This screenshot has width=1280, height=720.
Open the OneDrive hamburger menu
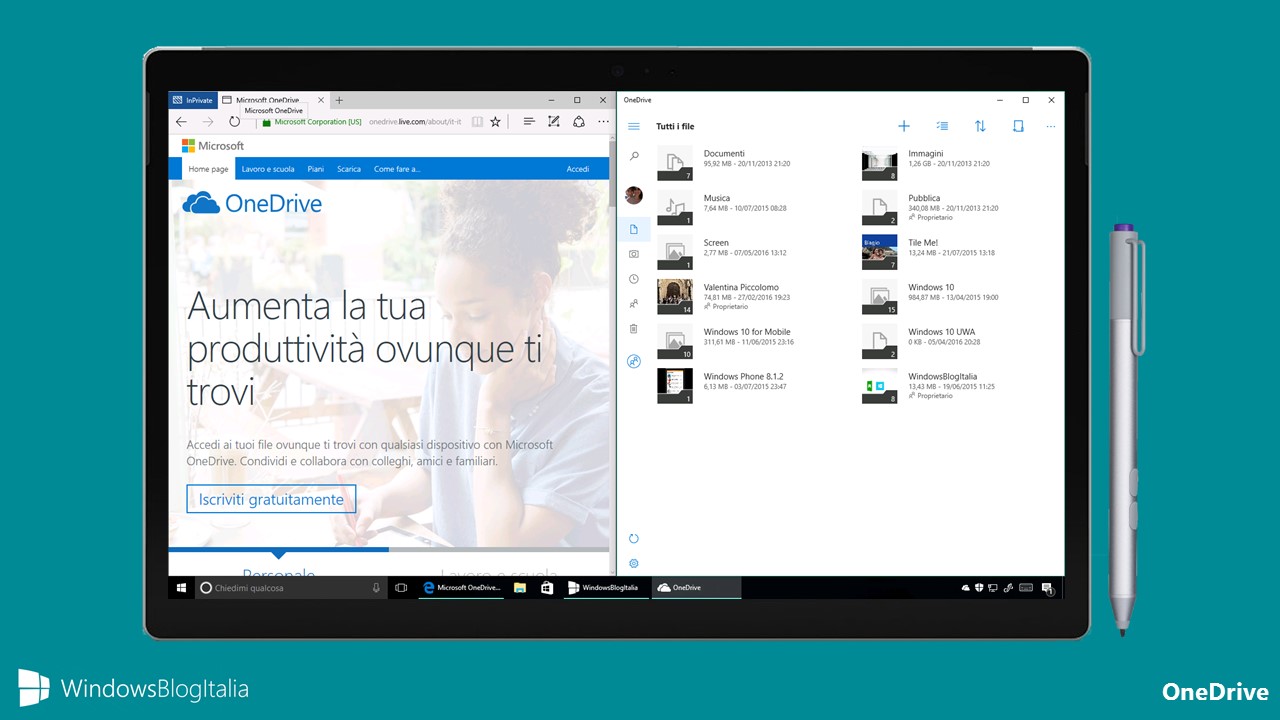click(x=633, y=126)
